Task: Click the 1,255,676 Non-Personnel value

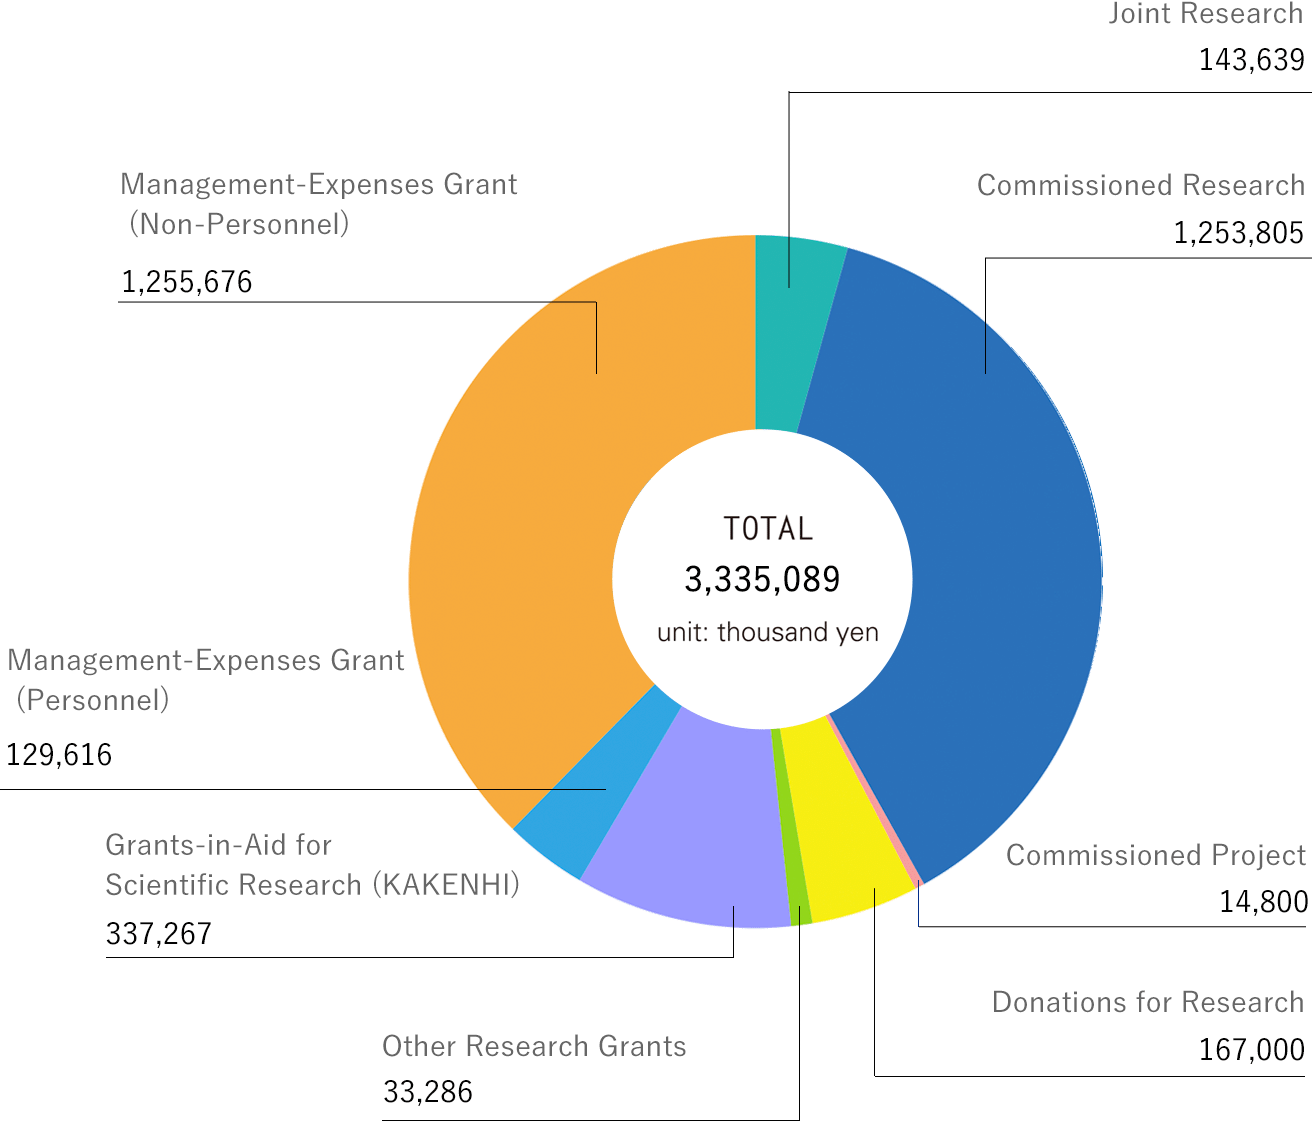Action: tap(187, 283)
